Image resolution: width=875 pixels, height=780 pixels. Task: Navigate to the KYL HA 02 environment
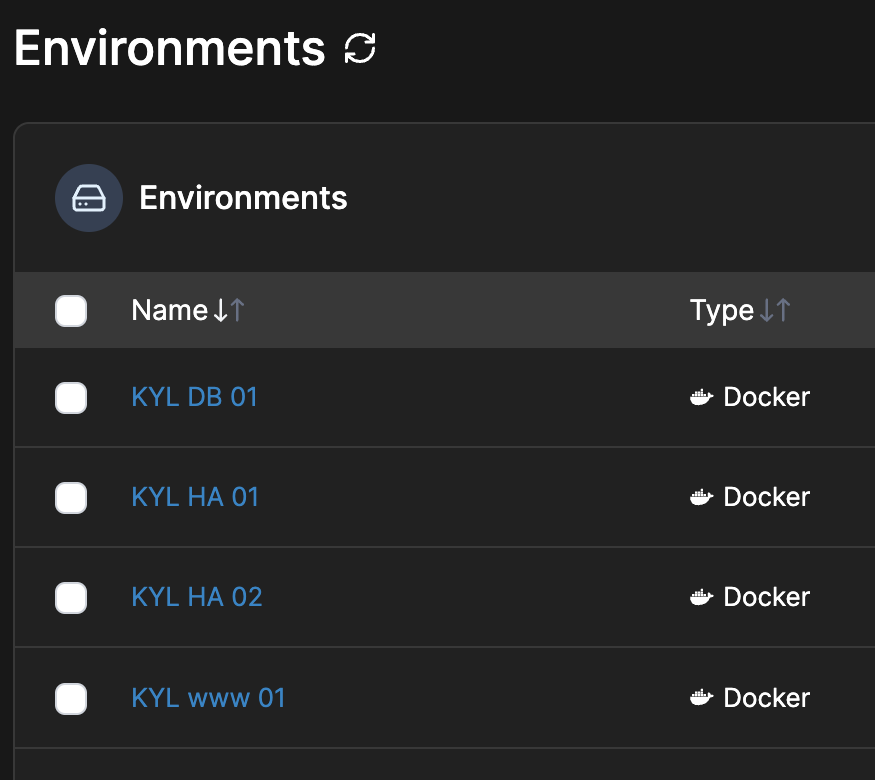click(x=196, y=597)
